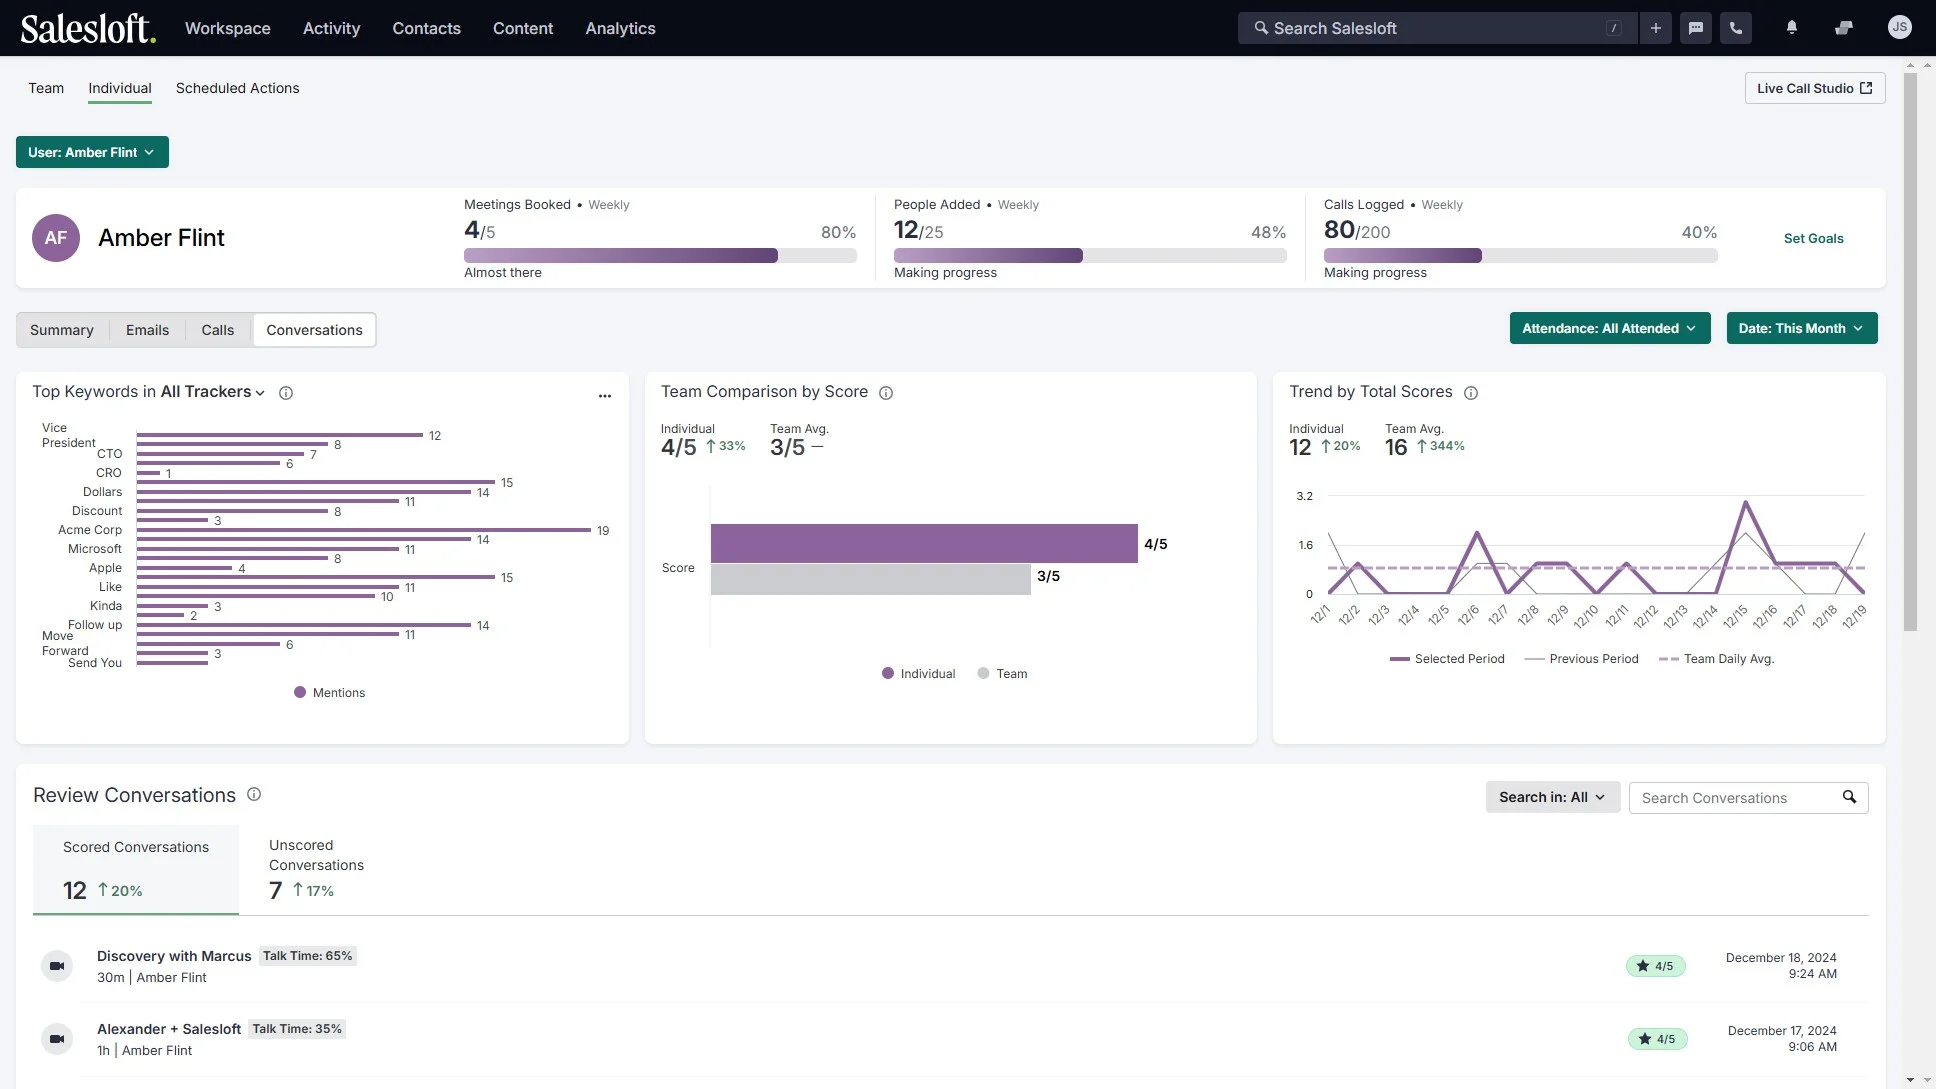Click Meetings Booked progress bar
1936x1089 pixels.
tap(660, 256)
